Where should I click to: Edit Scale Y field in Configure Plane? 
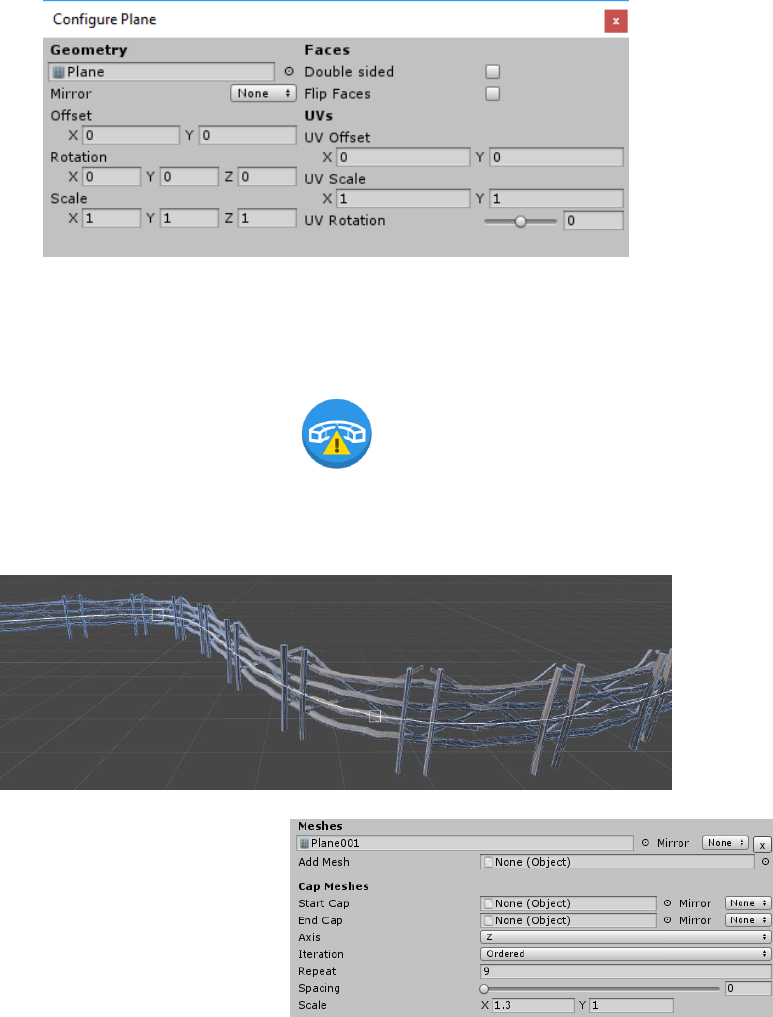tap(189, 218)
